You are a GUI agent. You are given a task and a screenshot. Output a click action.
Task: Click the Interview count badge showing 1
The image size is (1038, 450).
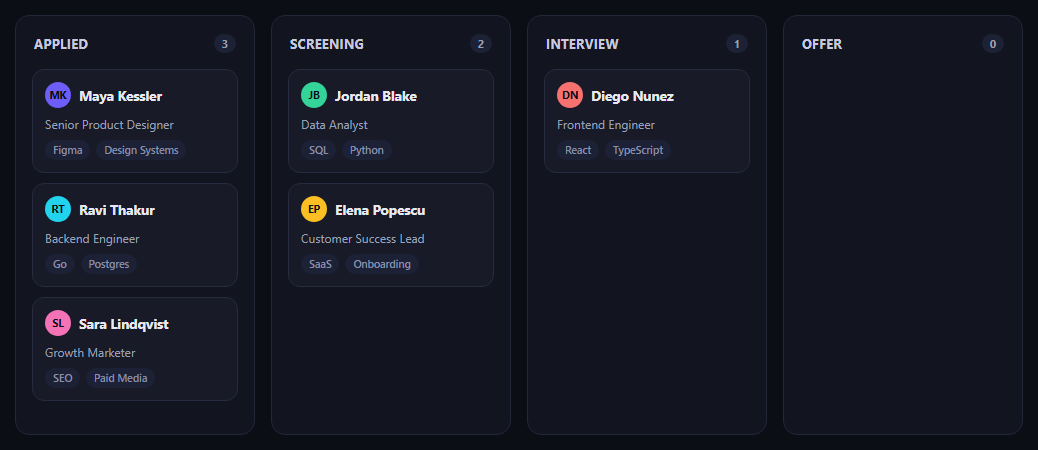click(x=737, y=44)
